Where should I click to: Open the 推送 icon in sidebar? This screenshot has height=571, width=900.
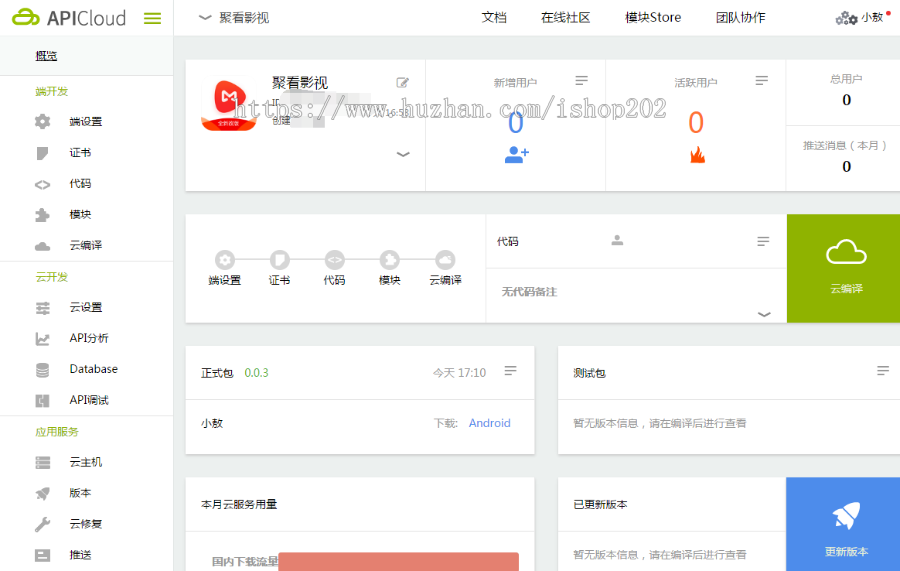[x=42, y=555]
